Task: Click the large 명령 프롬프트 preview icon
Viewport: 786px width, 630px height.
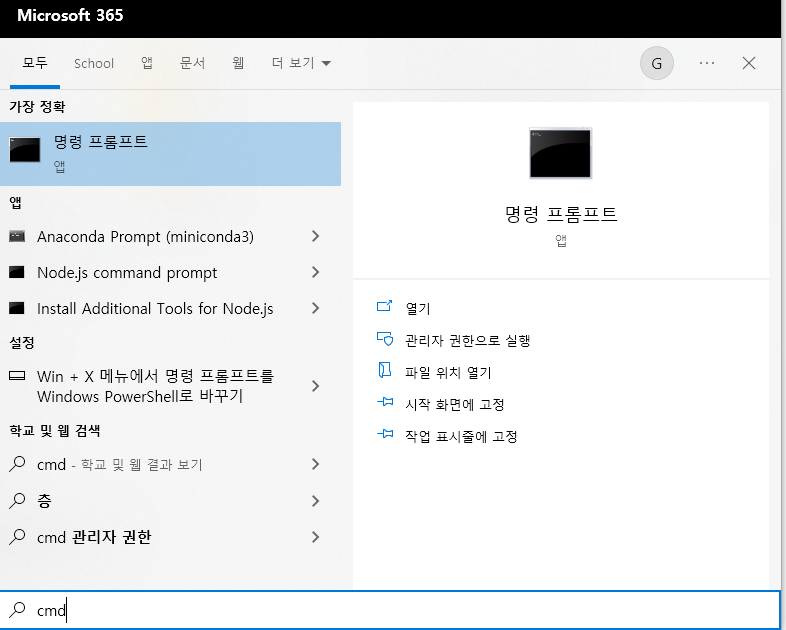Action: coord(560,153)
